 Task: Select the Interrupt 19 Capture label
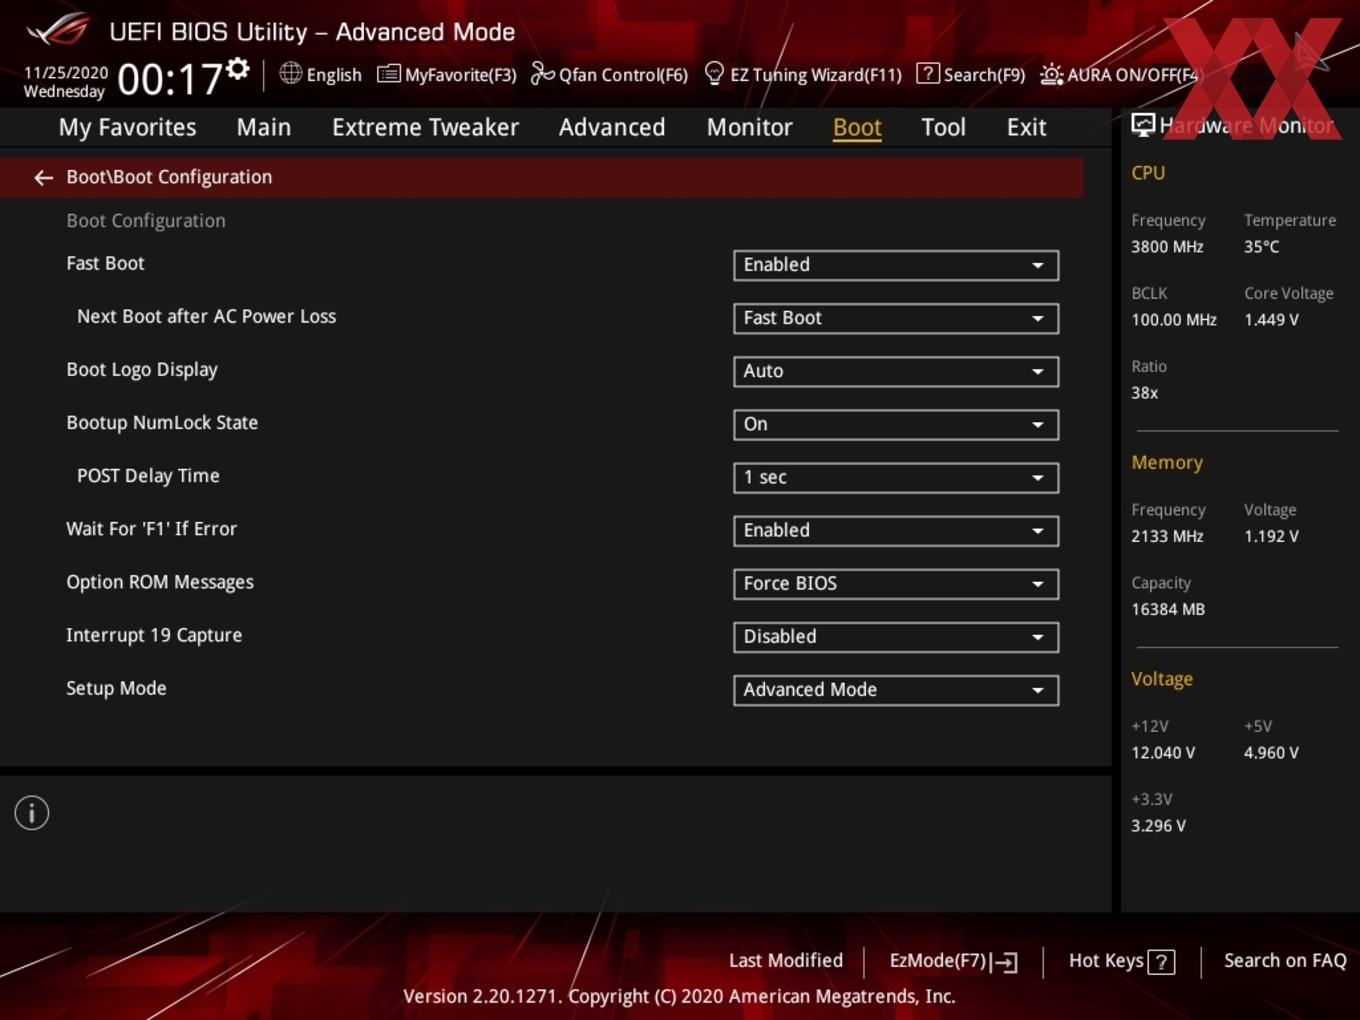[x=154, y=635]
